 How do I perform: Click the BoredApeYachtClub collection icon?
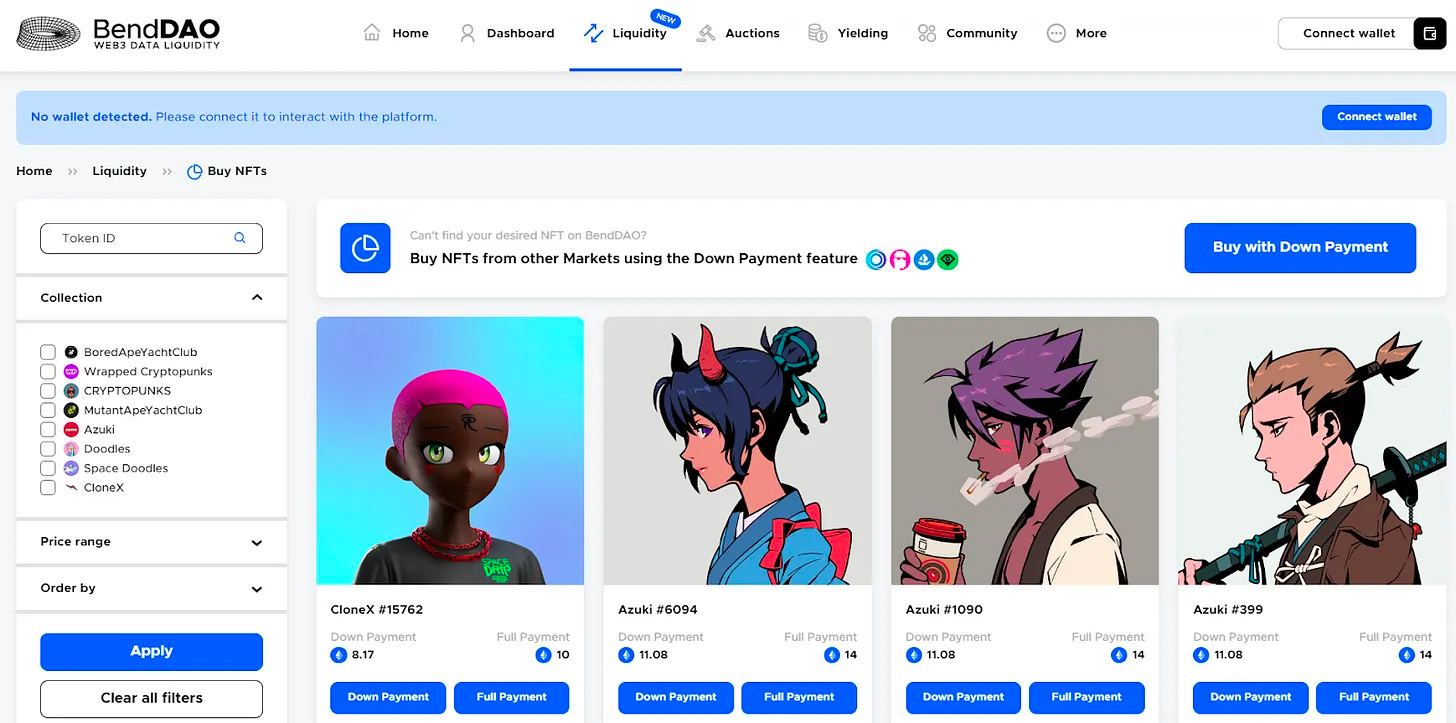71,352
